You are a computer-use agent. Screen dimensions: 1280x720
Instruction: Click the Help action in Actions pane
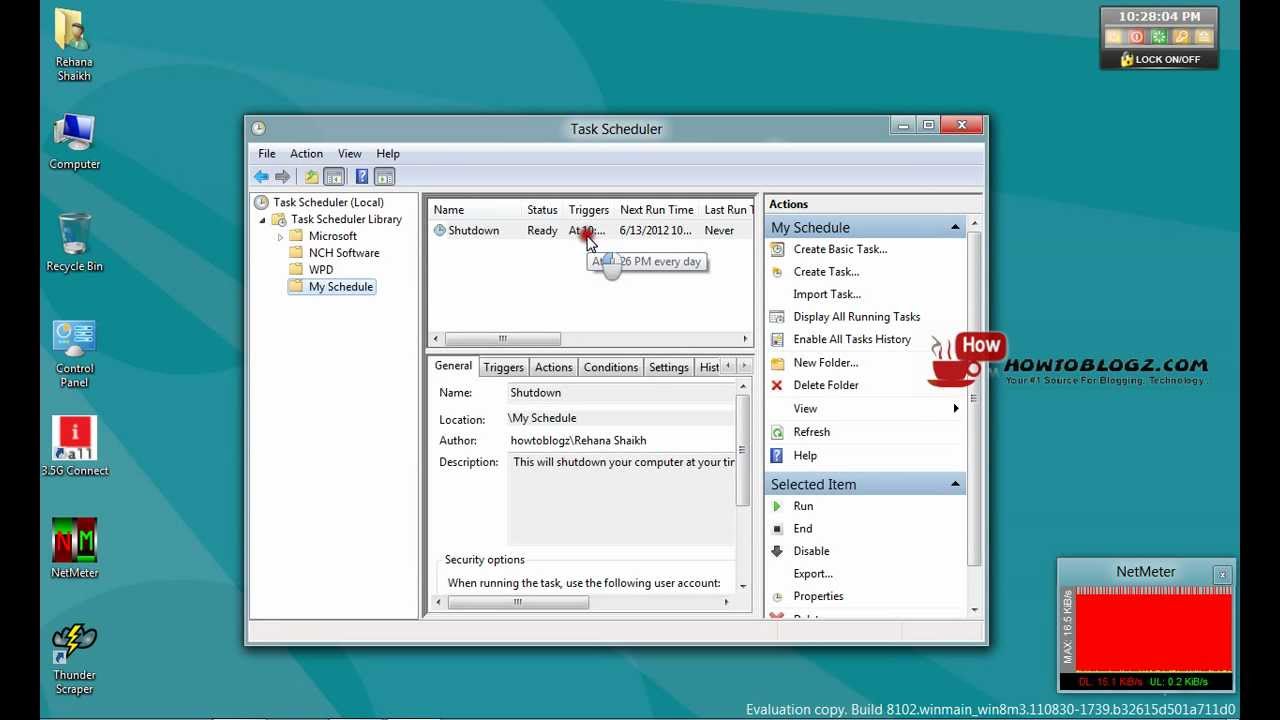805,455
